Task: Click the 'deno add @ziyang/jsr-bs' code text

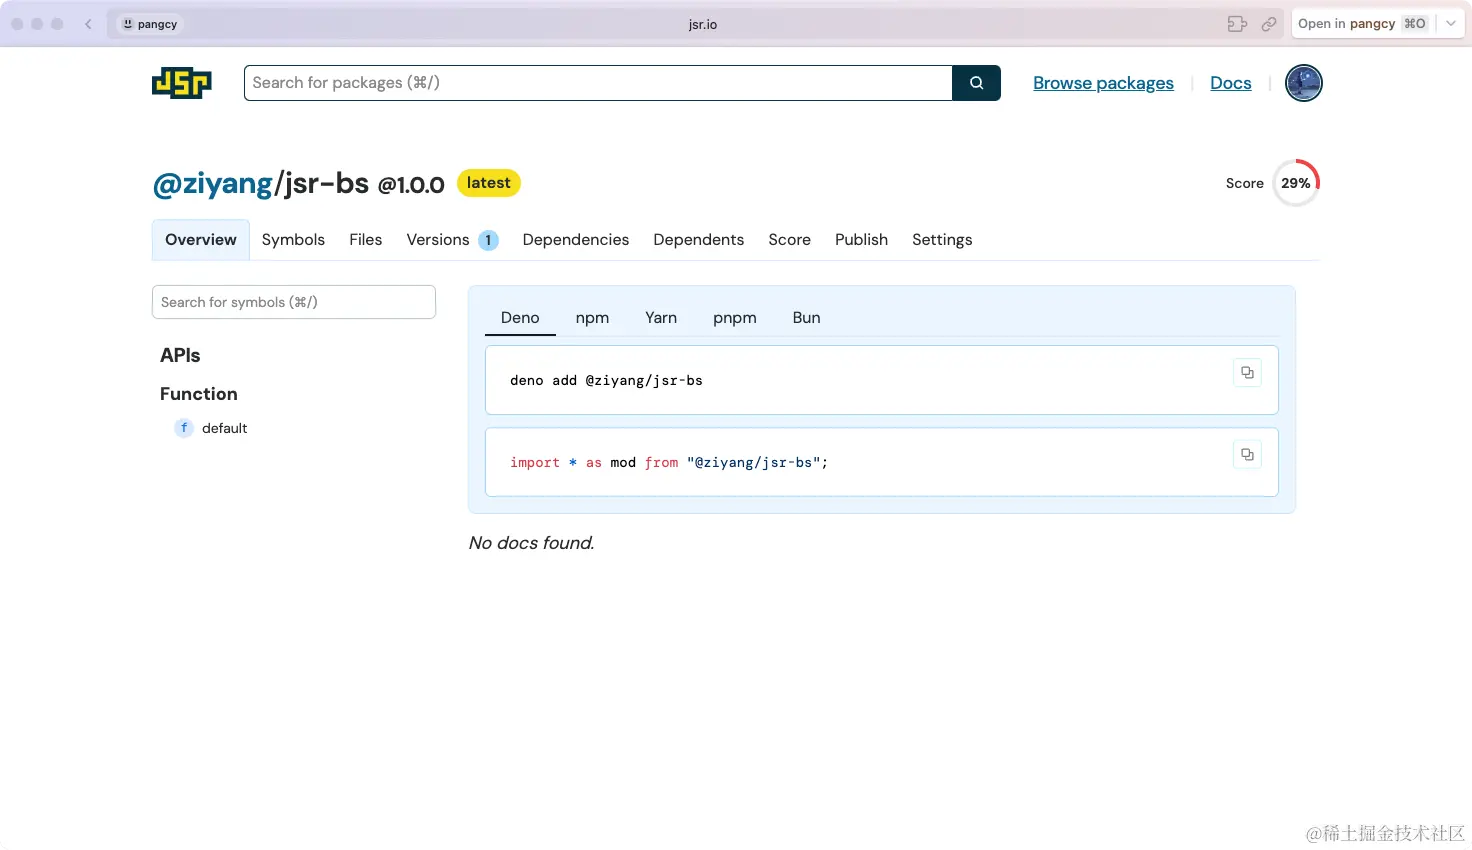Action: point(606,381)
